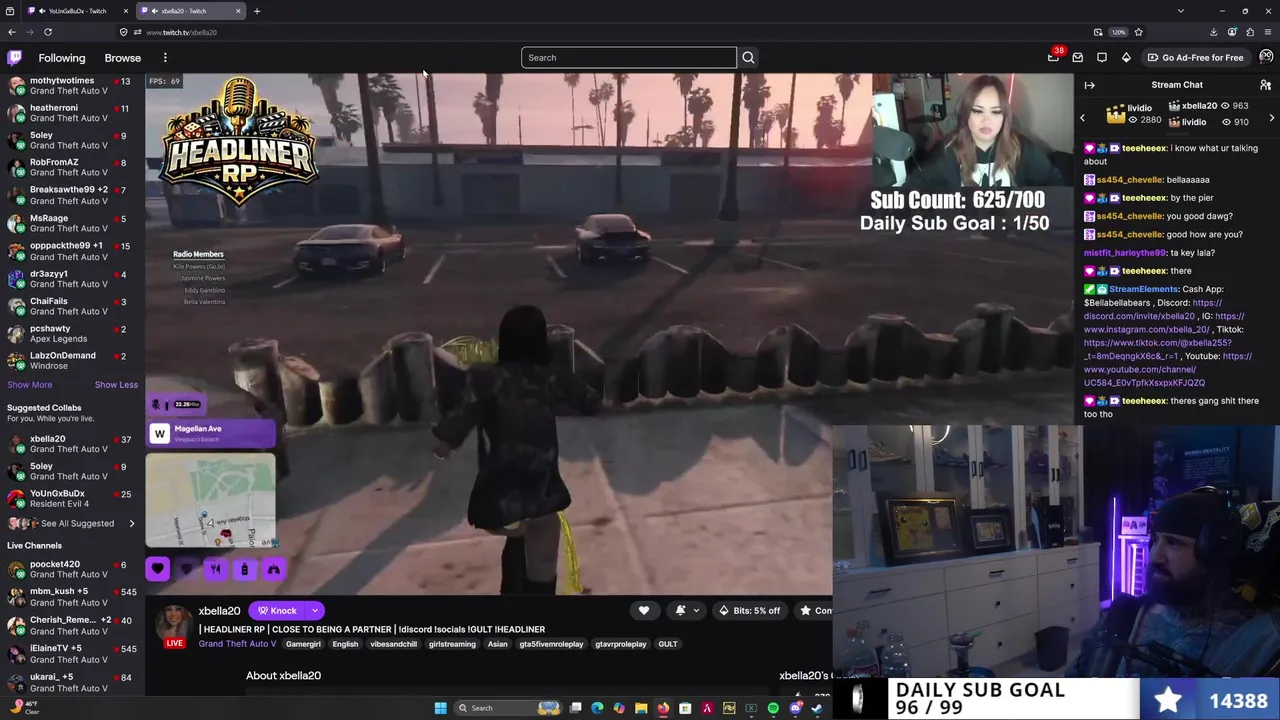Image resolution: width=1280 pixels, height=720 pixels.
Task: Open Firefox extensions puzzle icon
Action: [1250, 32]
